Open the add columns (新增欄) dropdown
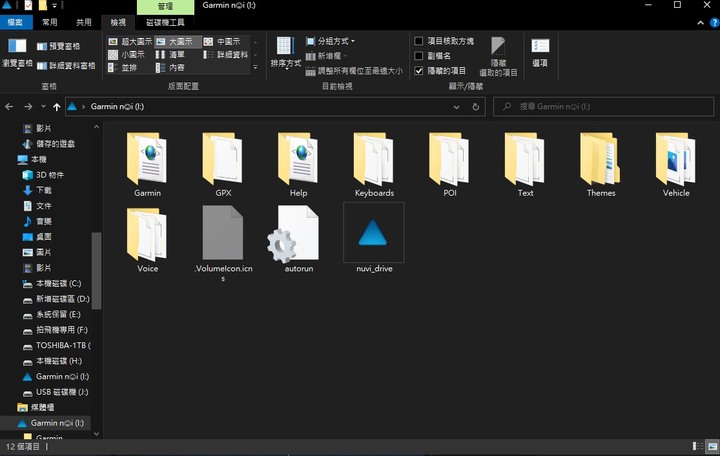Screen dimensions: 720x456 [x=326, y=56]
